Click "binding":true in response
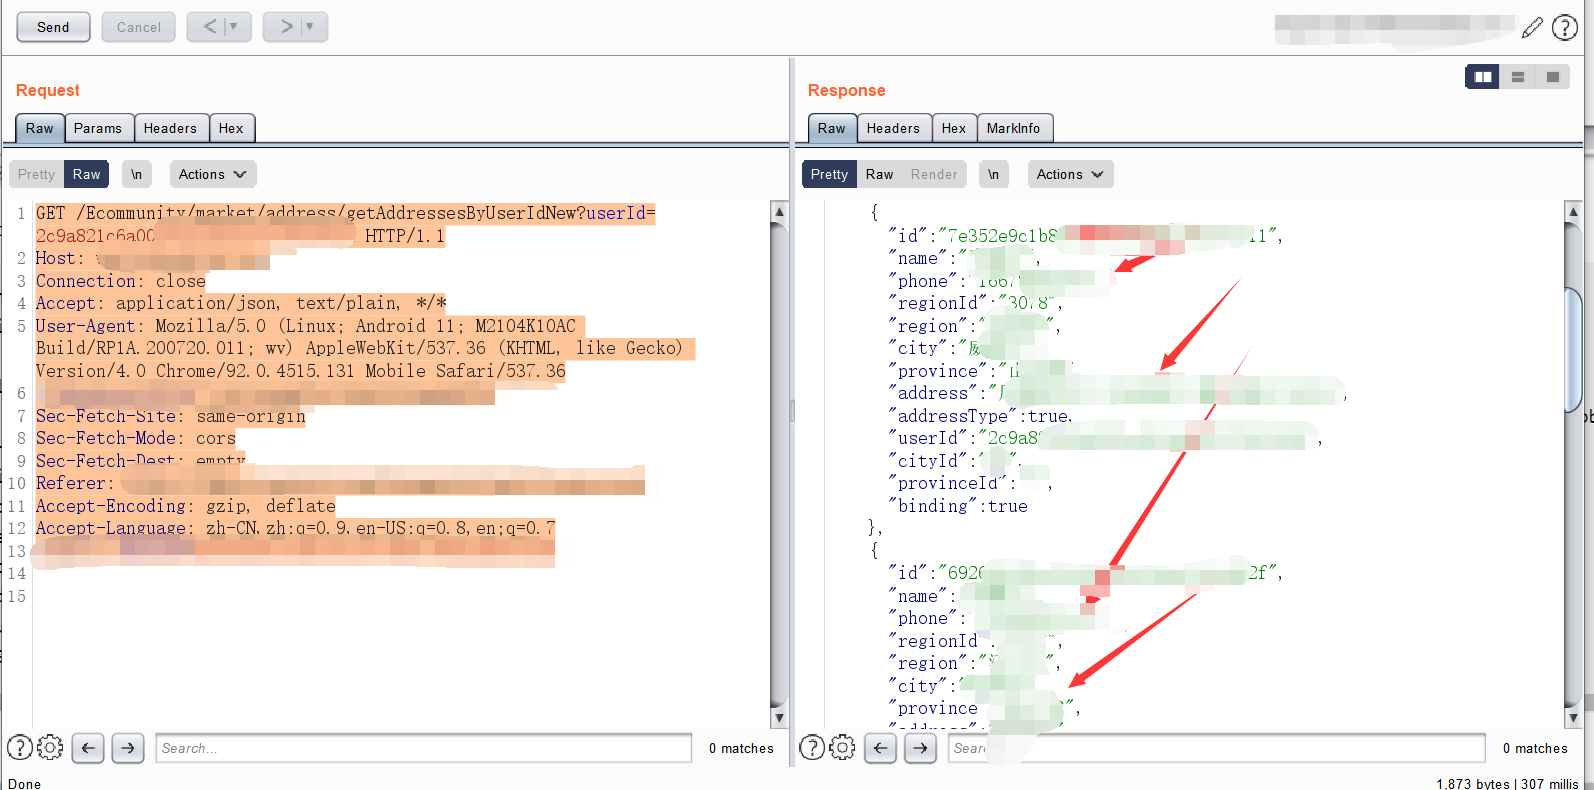The width and height of the screenshot is (1594, 790). point(958,506)
